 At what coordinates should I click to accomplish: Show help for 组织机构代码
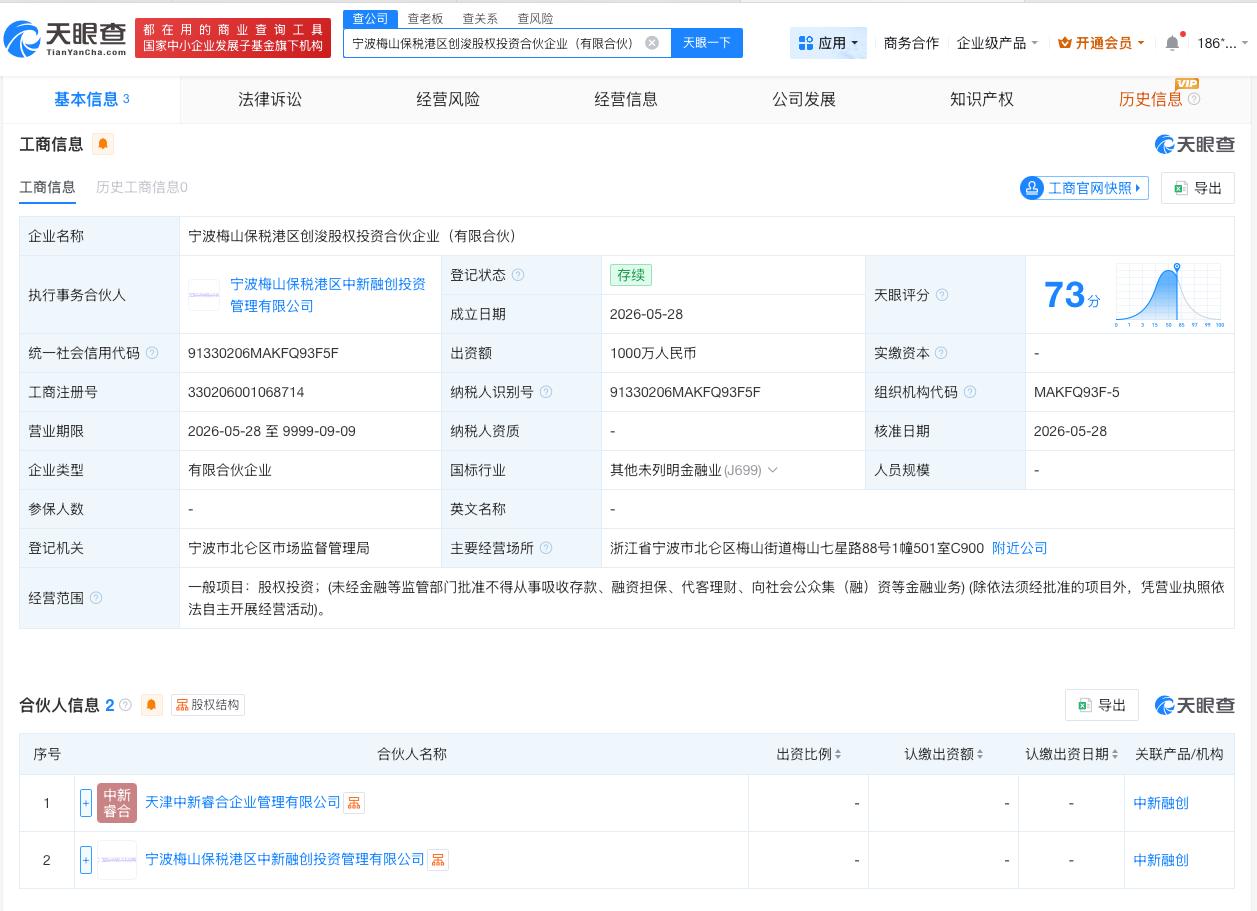[970, 392]
